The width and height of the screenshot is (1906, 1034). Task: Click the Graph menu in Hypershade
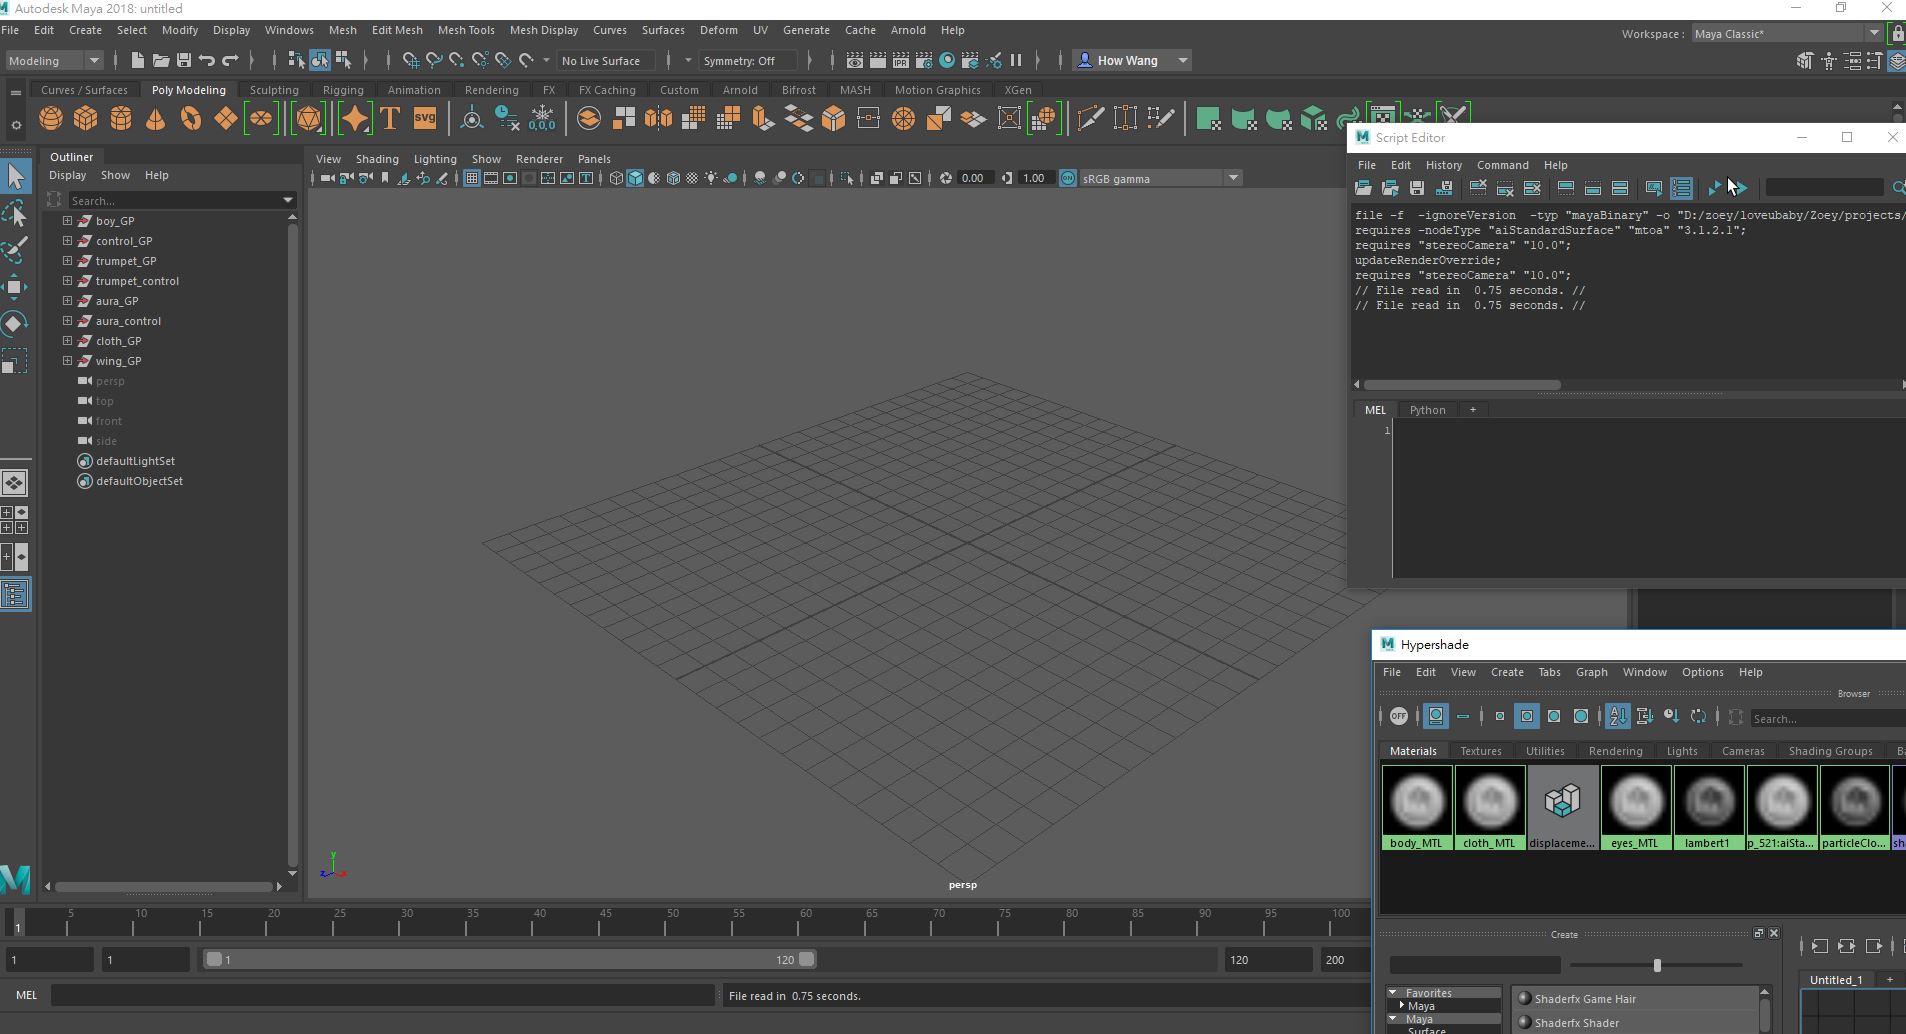click(x=1592, y=672)
